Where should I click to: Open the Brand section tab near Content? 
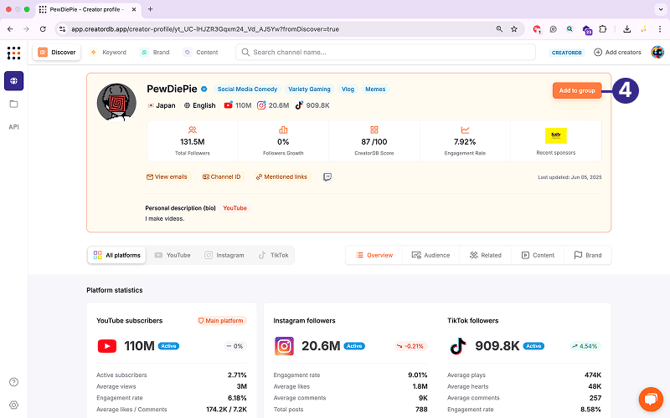(x=588, y=255)
